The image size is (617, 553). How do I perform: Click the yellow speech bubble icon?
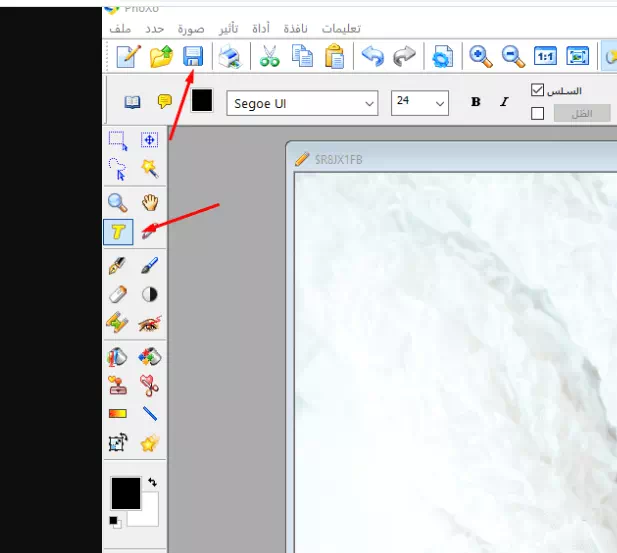pyautogui.click(x=164, y=102)
